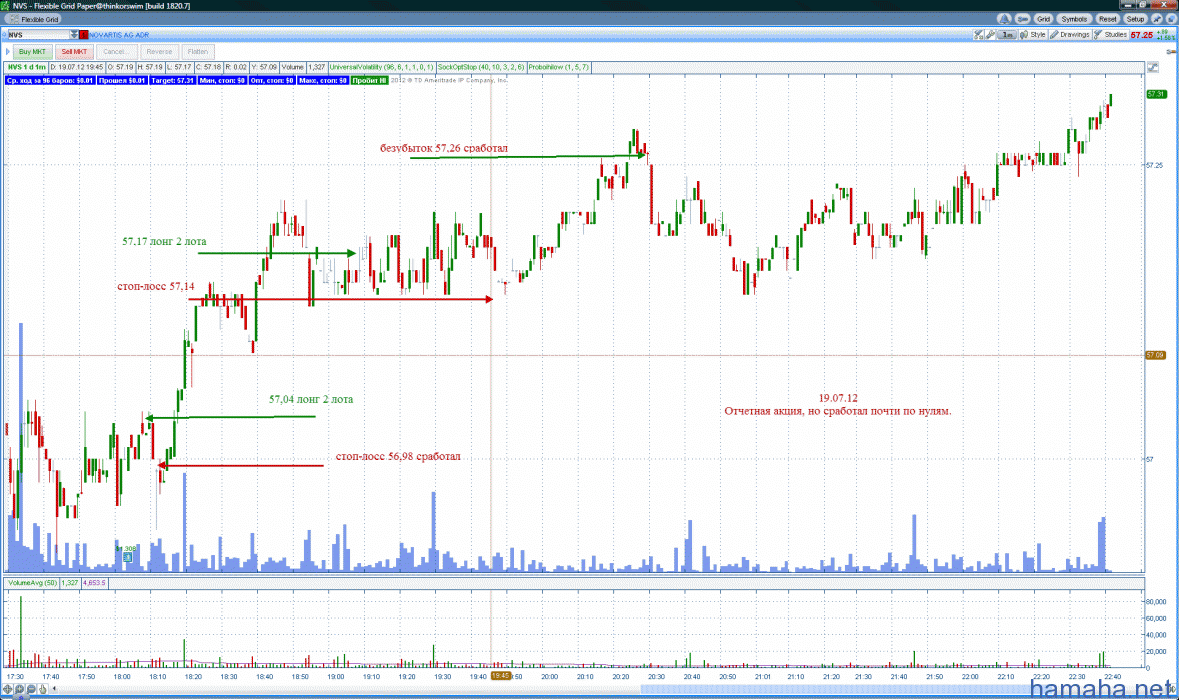Click the Reverse position button
1179x700 pixels.
pos(159,52)
